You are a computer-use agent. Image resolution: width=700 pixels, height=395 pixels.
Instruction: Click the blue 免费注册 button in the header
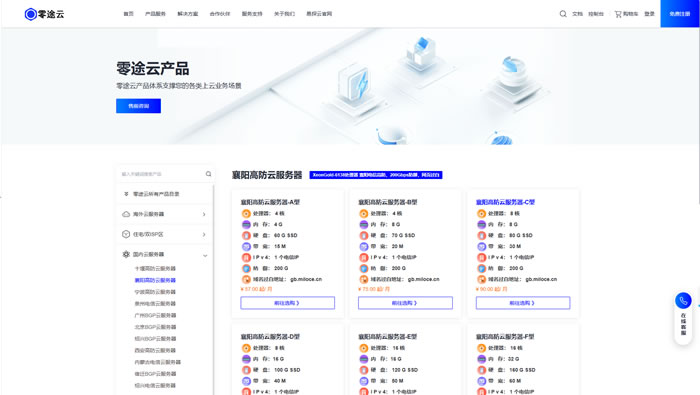(679, 14)
